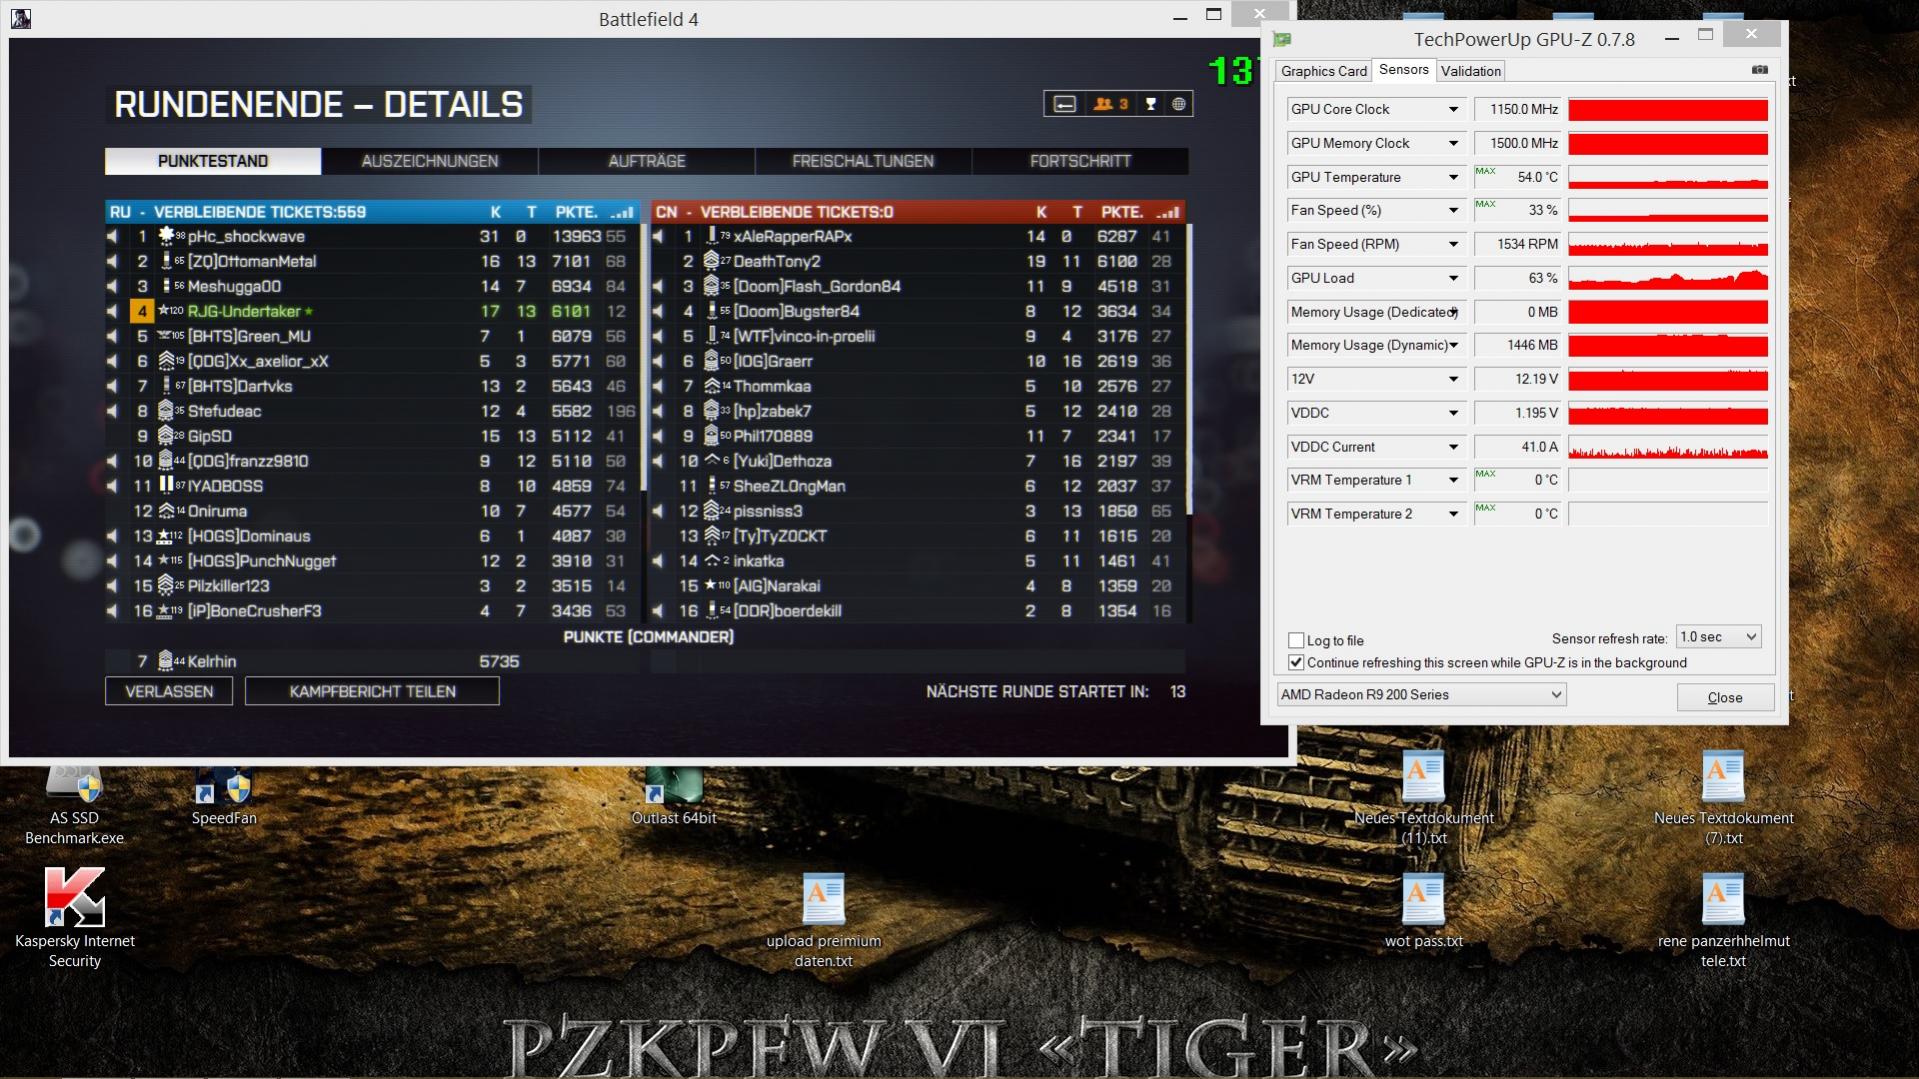
Task: Switch to the Graphics Card tab in GPU-Z
Action: pyautogui.click(x=1323, y=71)
